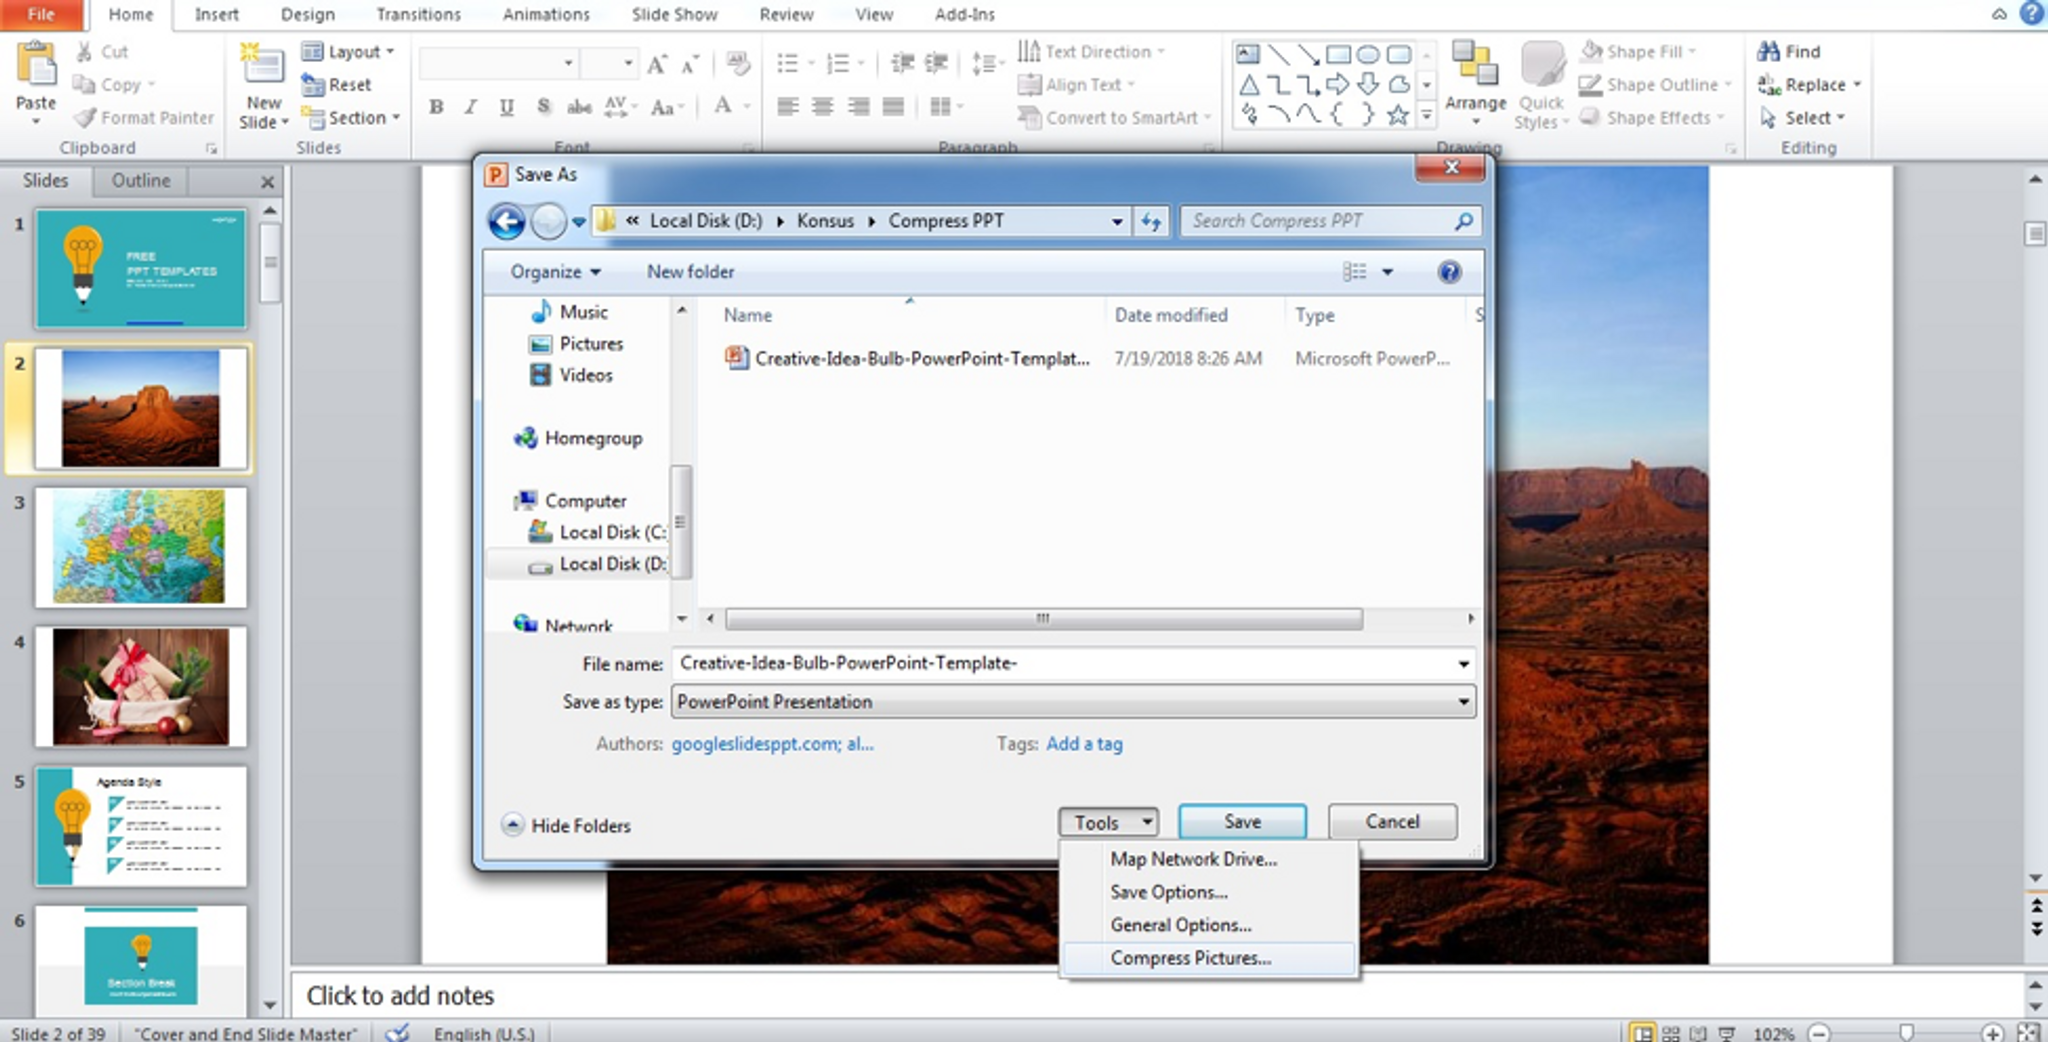The width and height of the screenshot is (2048, 1042).
Task: Change the file view layout icon
Action: tap(1354, 272)
